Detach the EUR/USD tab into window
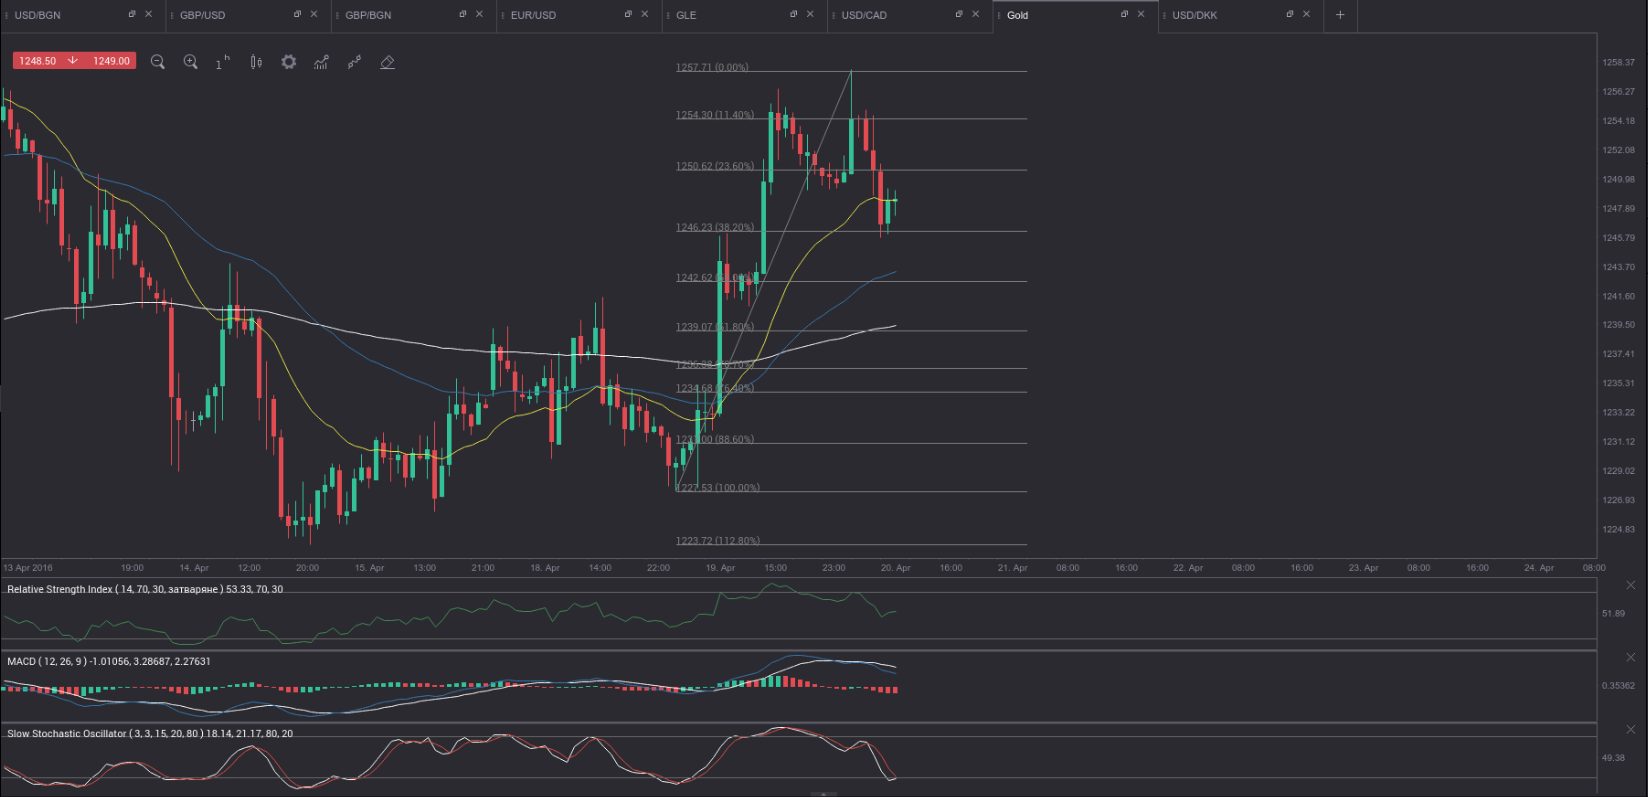Viewport: 1648px width, 797px height. tap(628, 15)
